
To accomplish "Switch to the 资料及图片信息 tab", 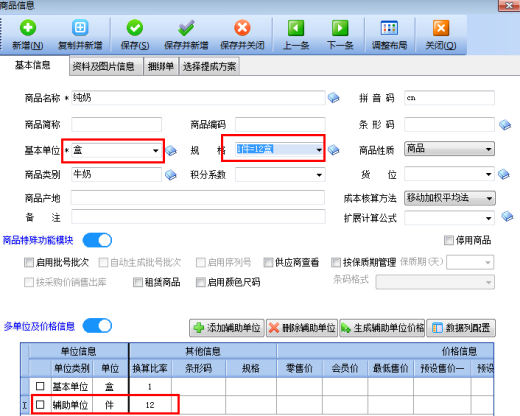I will pyautogui.click(x=103, y=67).
